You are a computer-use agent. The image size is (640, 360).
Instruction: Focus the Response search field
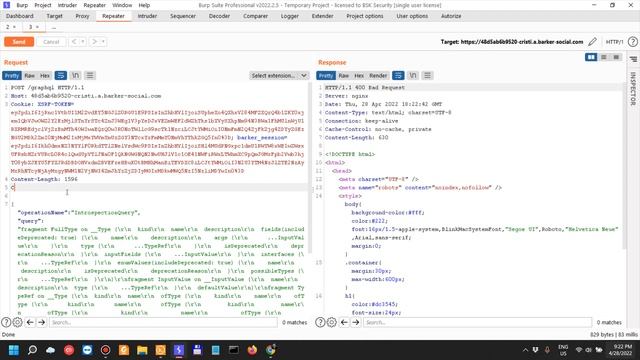pyautogui.click(x=478, y=322)
